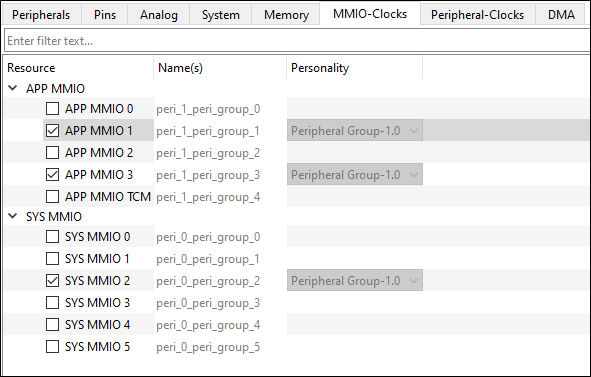Open the Pins tab
Viewport: 591px width, 377px height.
click(x=105, y=15)
